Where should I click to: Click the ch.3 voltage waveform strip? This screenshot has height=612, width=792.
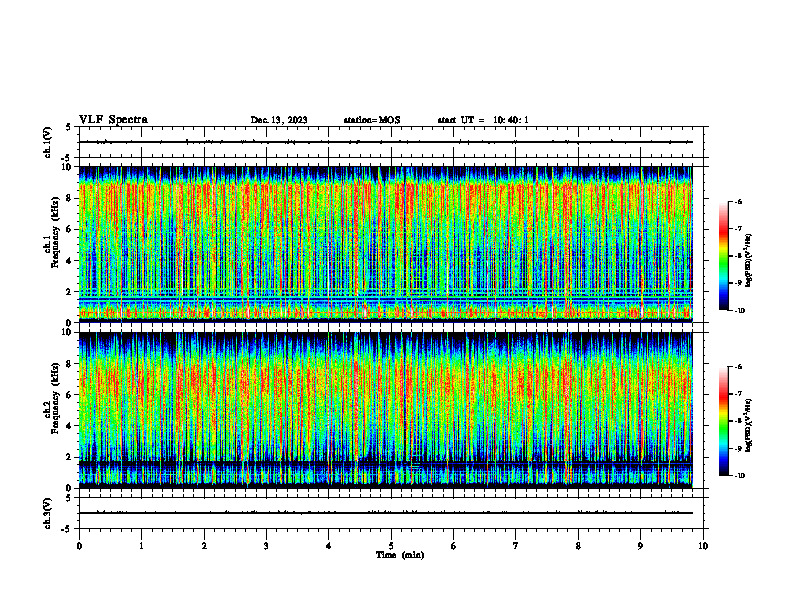(385, 513)
